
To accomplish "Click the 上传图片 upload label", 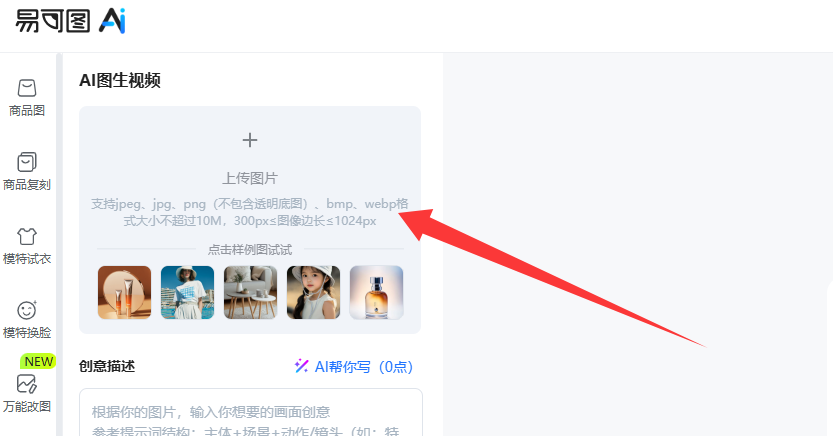I will tap(250, 178).
